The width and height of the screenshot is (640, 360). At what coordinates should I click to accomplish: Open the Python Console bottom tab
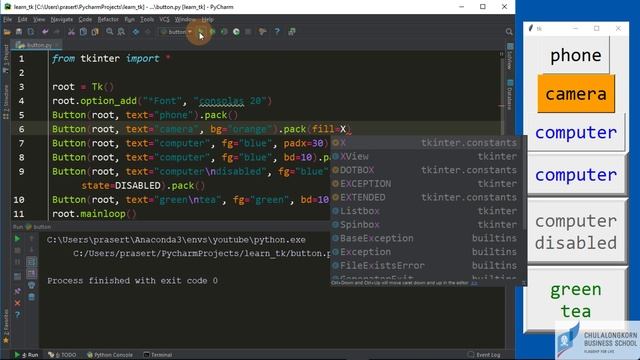[x=110, y=355]
